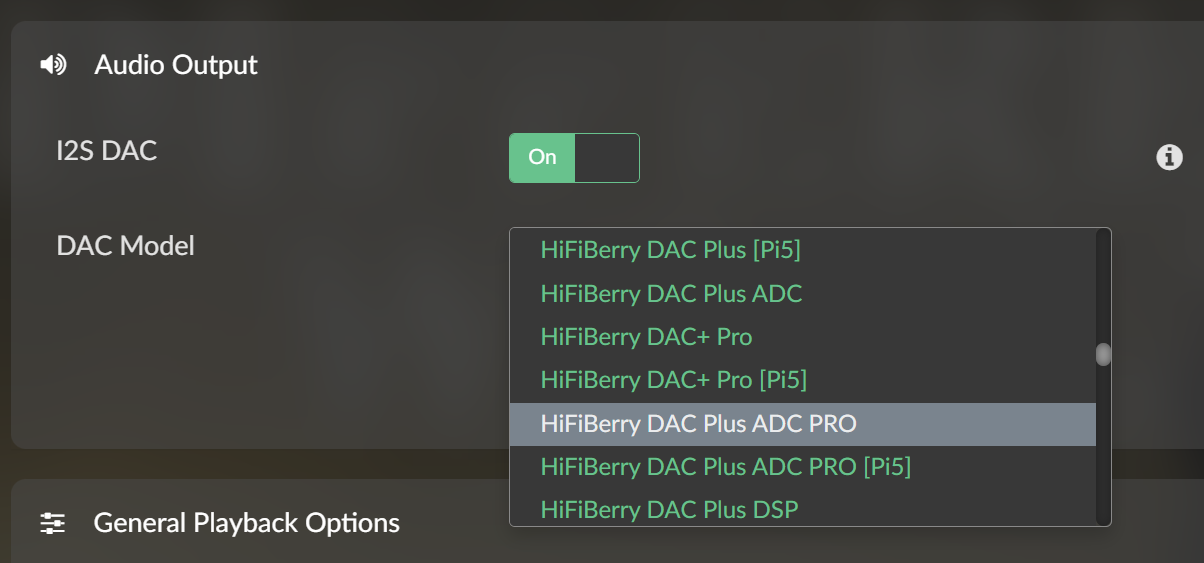Click the info icon for I2S DAC

pos(1169,157)
